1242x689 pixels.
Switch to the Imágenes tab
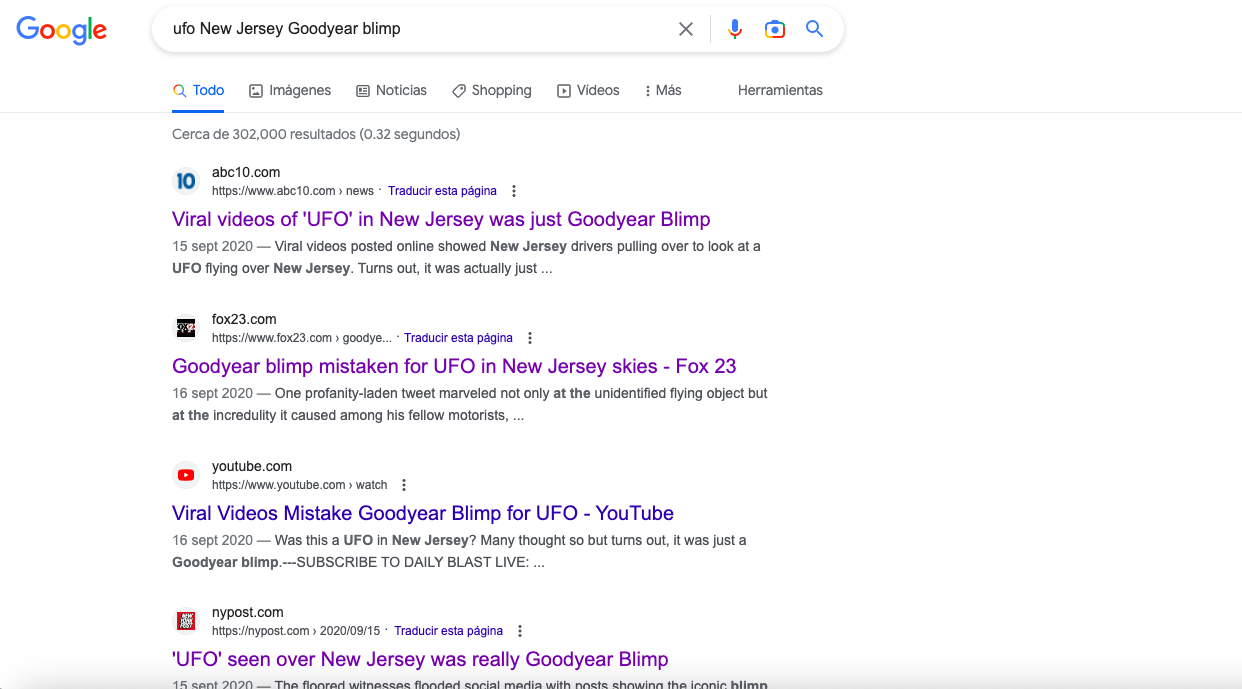290,90
